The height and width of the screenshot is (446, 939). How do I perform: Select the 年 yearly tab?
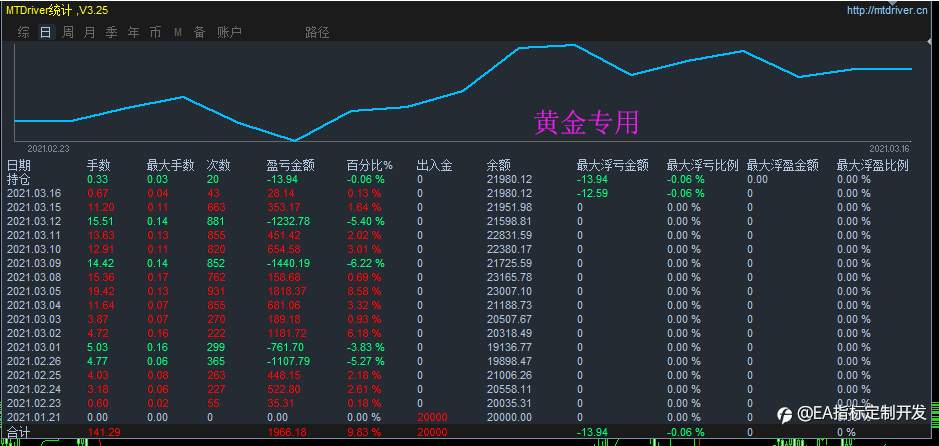point(134,32)
